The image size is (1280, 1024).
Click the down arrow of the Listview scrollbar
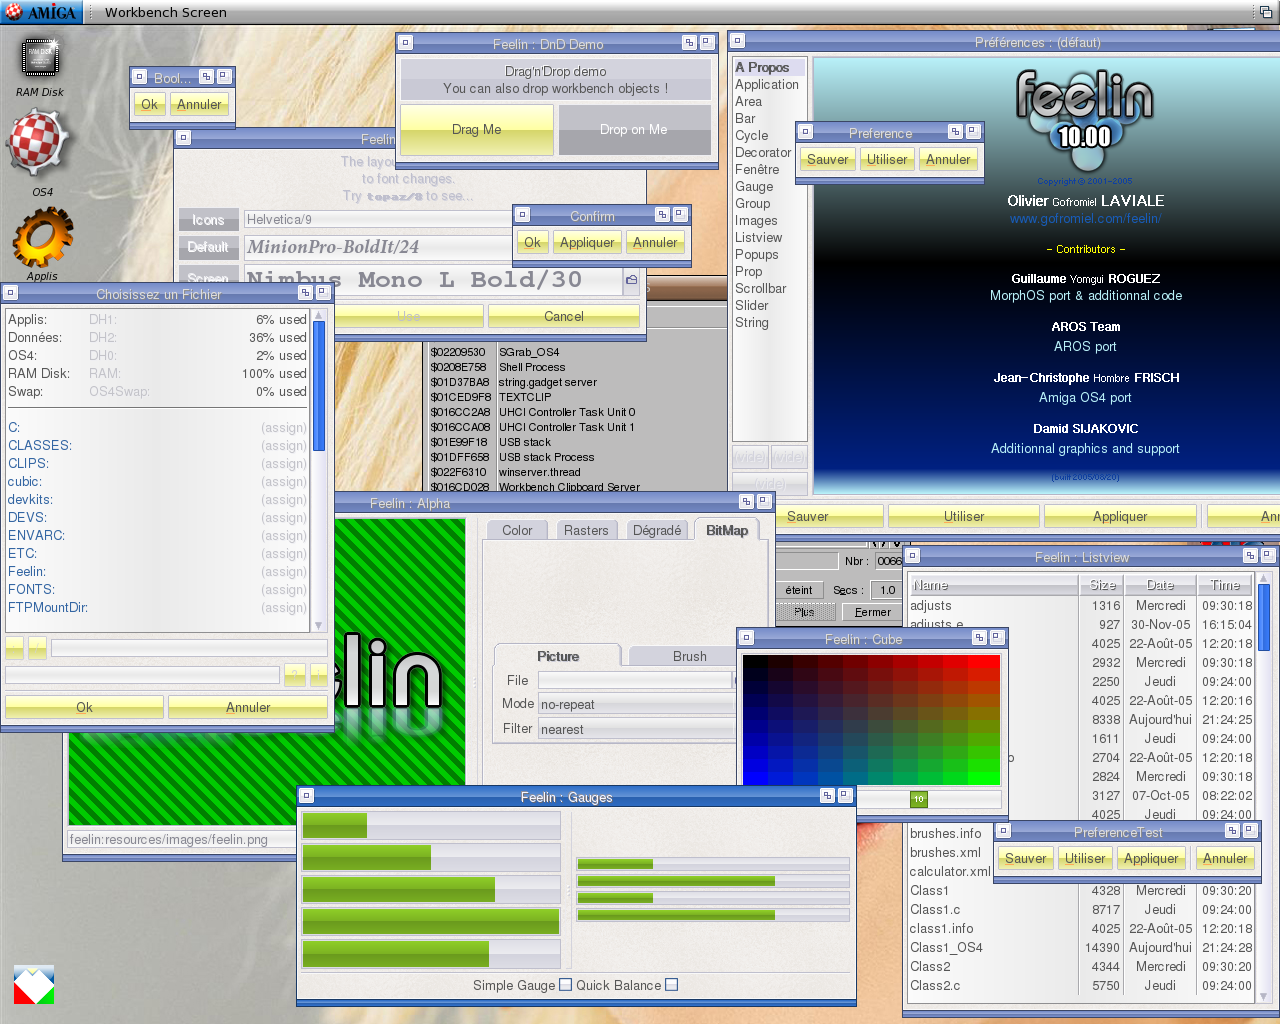[x=1263, y=997]
